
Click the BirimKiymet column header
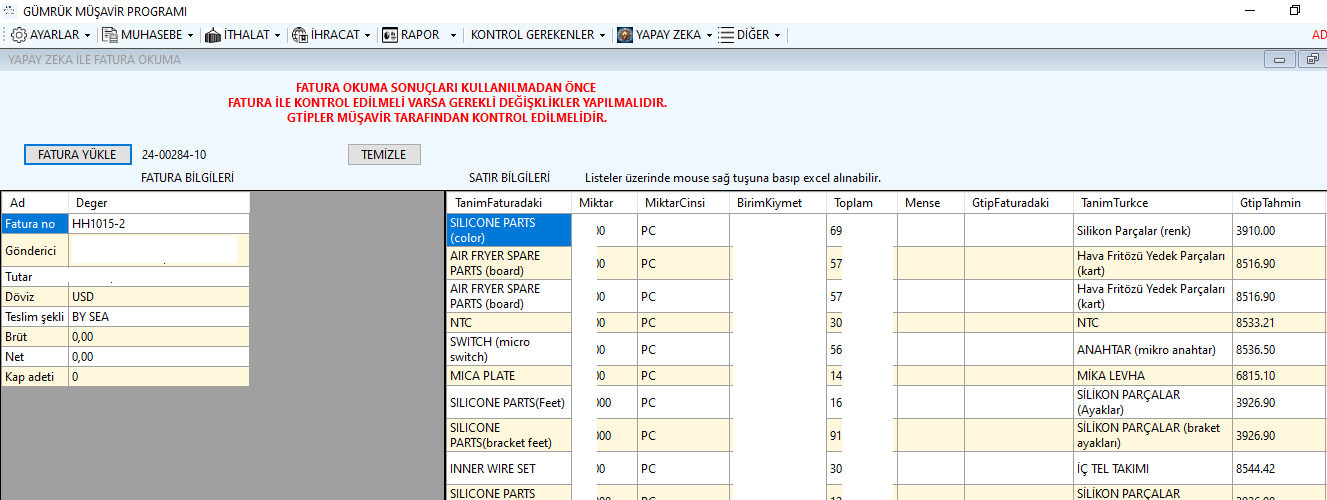(x=777, y=203)
